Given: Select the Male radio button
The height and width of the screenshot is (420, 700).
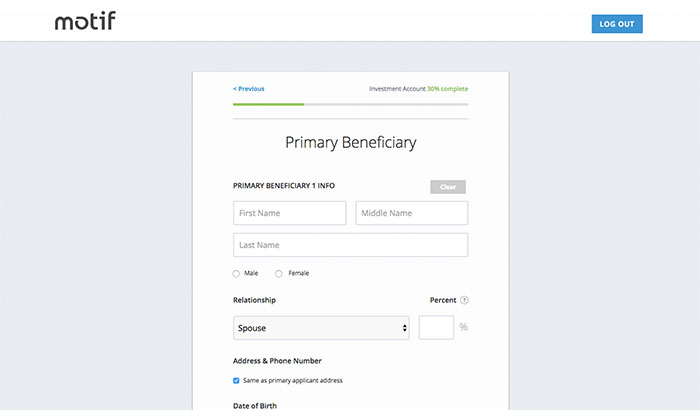Looking at the screenshot, I should (236, 274).
